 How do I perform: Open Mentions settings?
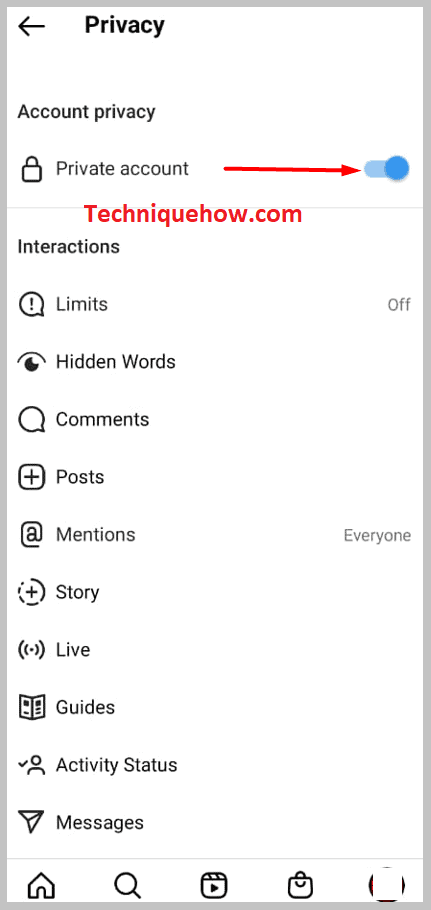[x=215, y=535]
